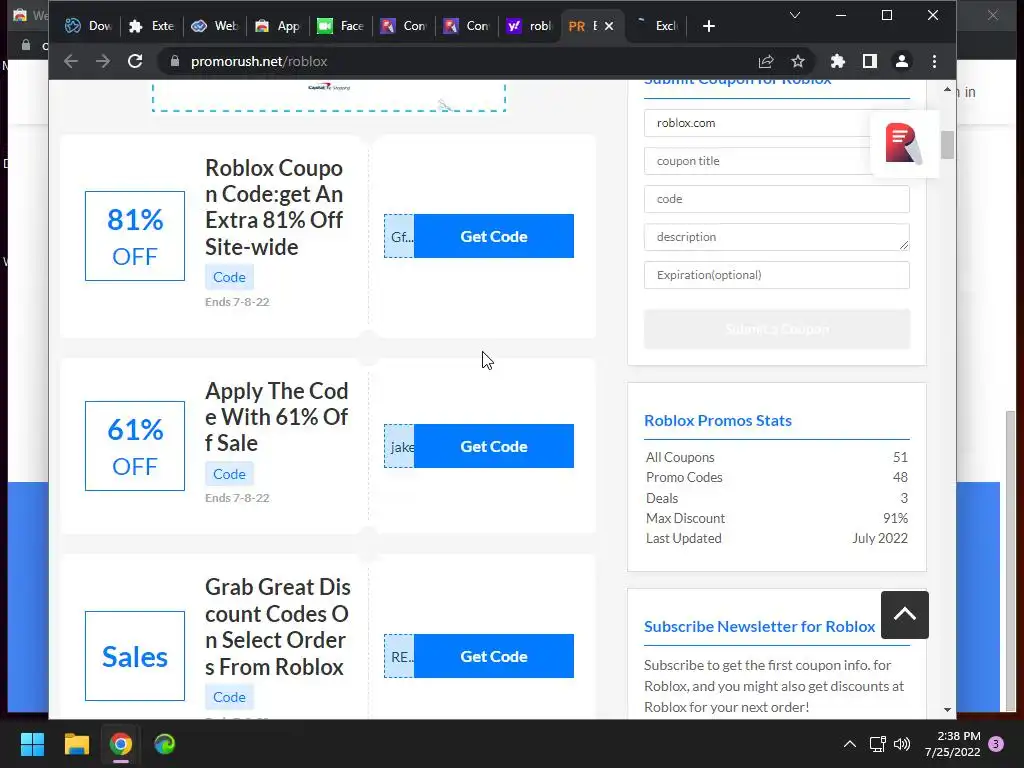Click the 81% OFF badge
1024x768 pixels.
(135, 236)
